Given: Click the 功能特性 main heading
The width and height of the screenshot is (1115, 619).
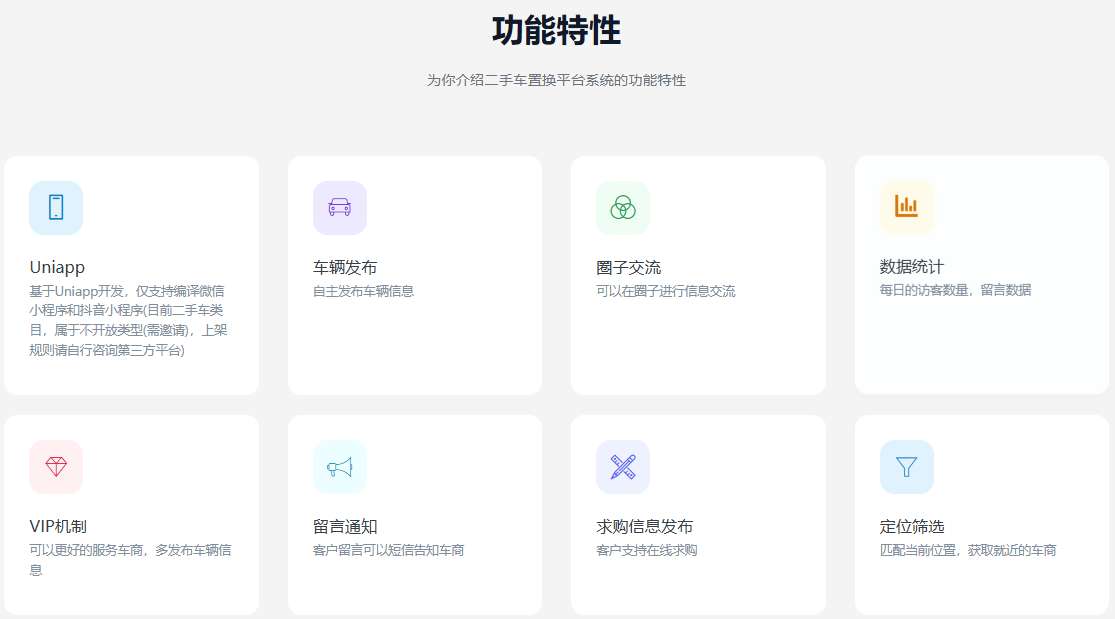Looking at the screenshot, I should (556, 31).
